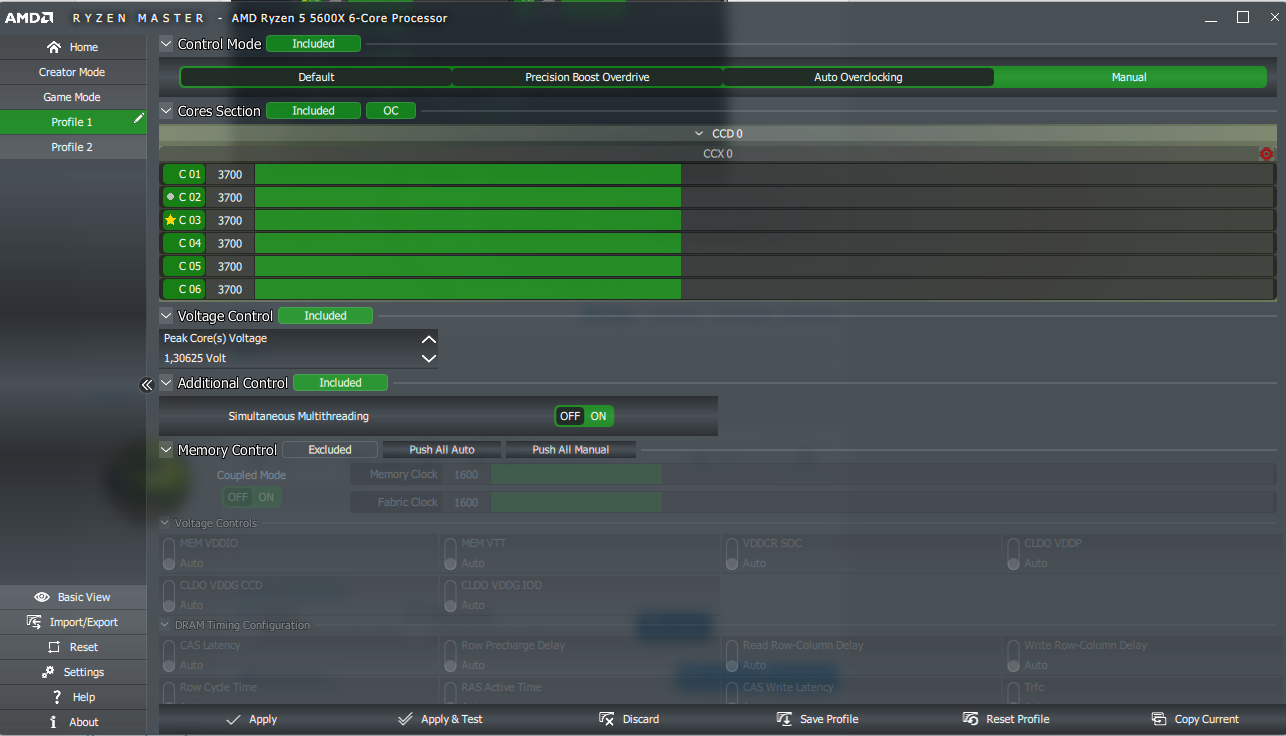Toggle the Cores Section Included switch
This screenshot has width=1286, height=736.
click(x=313, y=111)
